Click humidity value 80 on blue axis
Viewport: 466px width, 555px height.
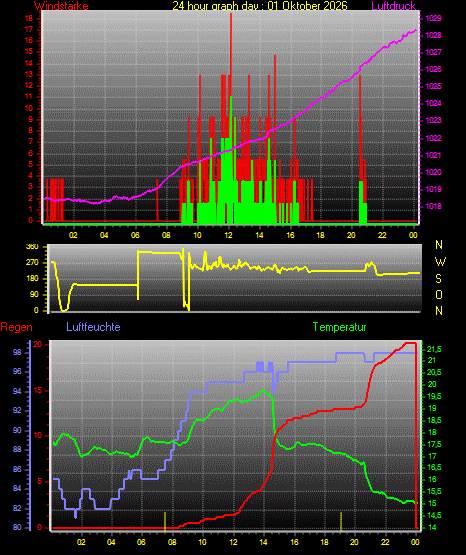pos(17,527)
